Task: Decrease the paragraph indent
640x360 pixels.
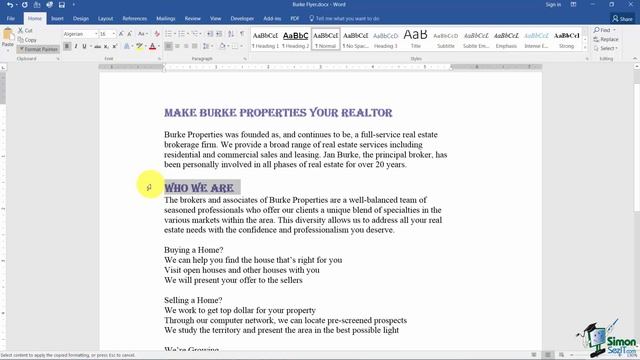Action: tap(210, 34)
